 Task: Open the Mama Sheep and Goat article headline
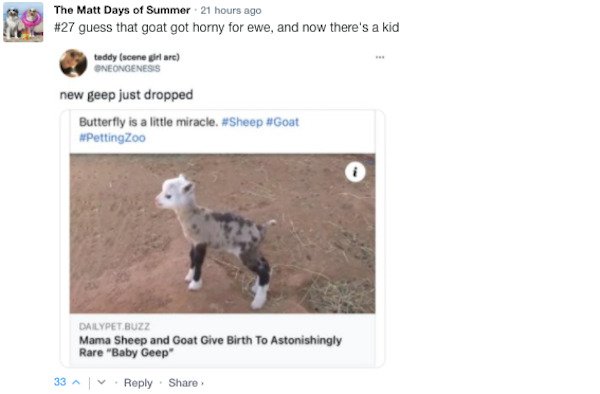[210, 346]
